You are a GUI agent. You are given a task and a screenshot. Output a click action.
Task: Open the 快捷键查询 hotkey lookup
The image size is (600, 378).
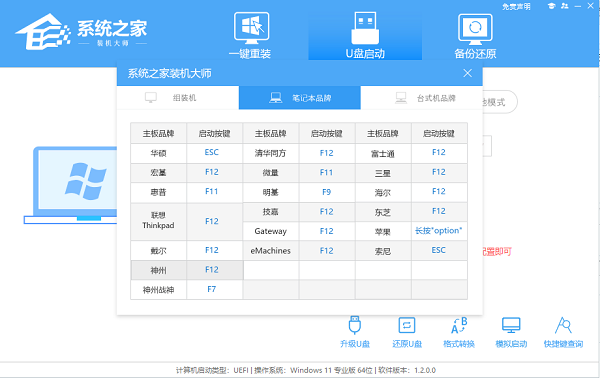point(563,332)
